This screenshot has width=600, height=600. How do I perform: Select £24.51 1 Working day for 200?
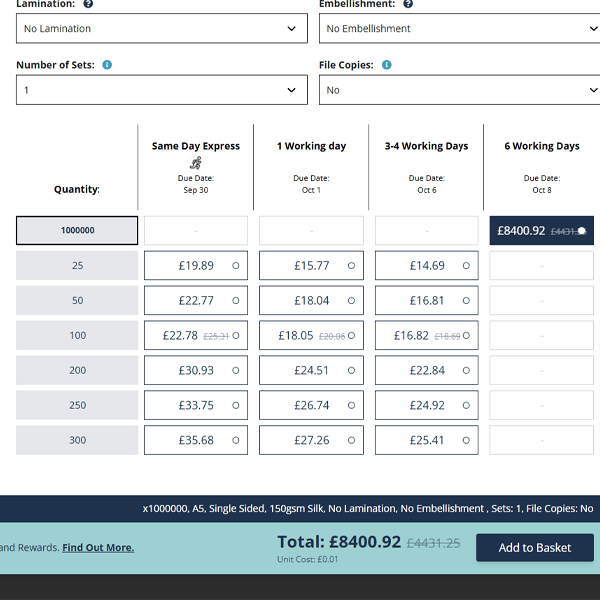[x=311, y=370]
